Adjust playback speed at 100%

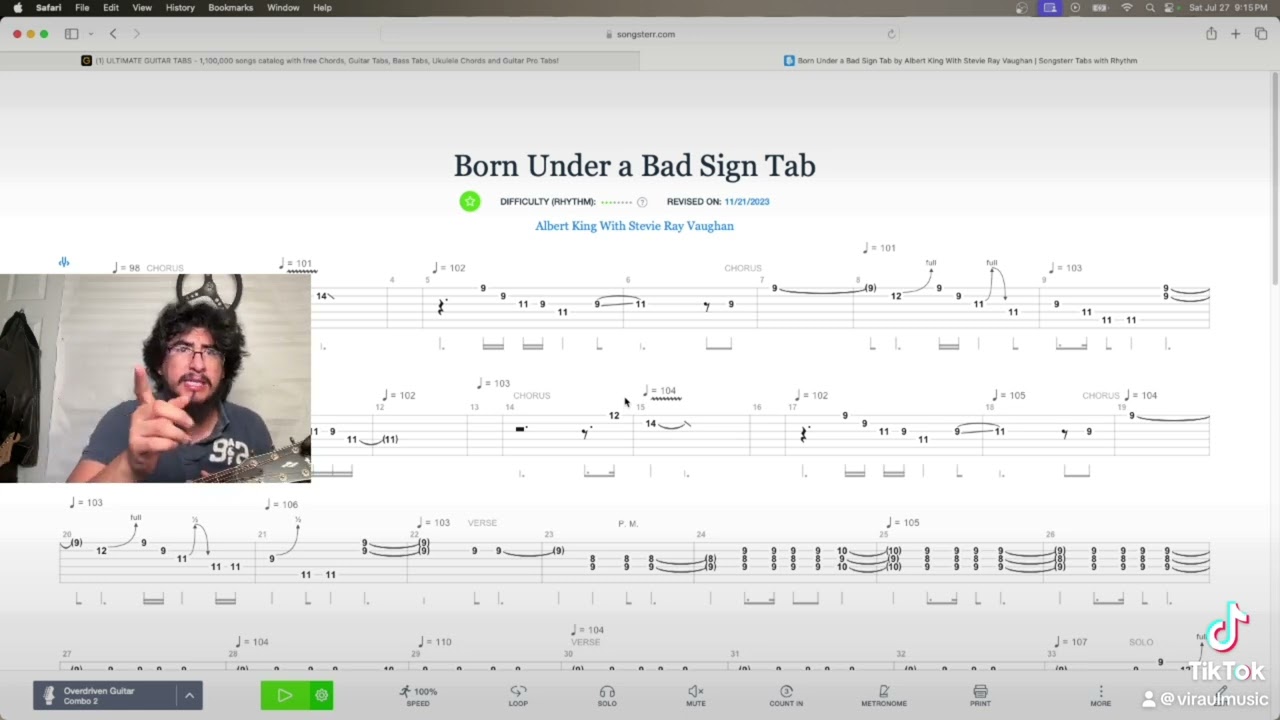[x=418, y=696]
